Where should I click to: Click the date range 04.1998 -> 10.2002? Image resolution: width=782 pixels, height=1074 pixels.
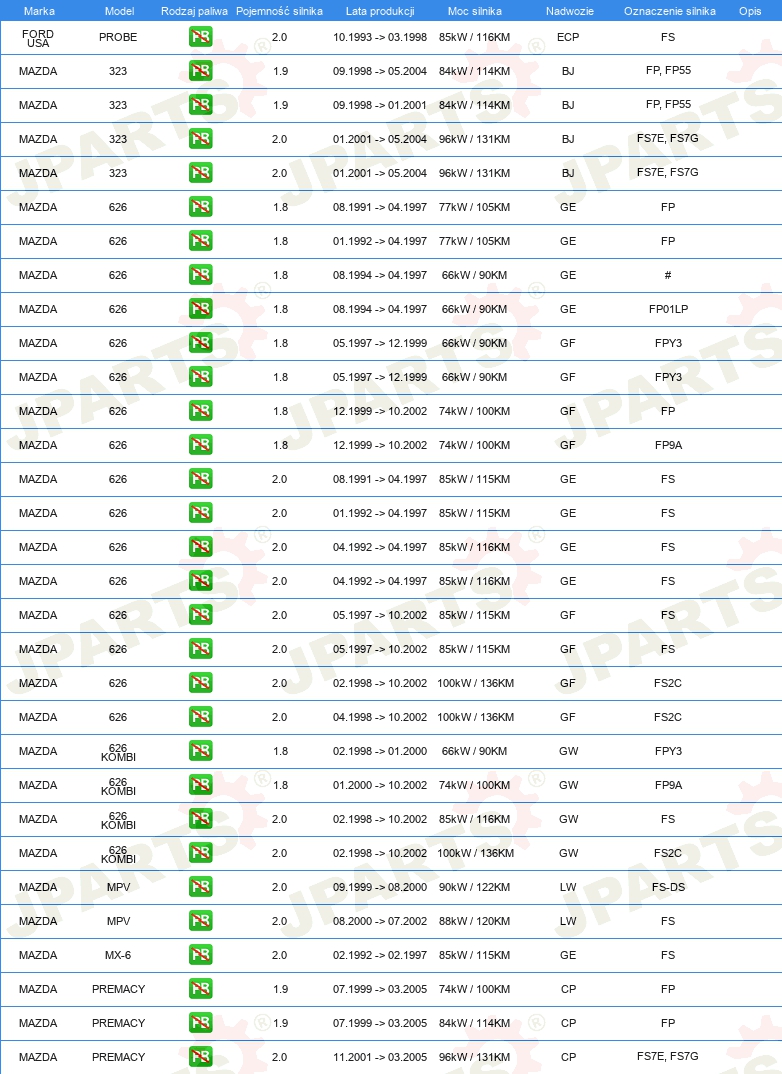380,717
